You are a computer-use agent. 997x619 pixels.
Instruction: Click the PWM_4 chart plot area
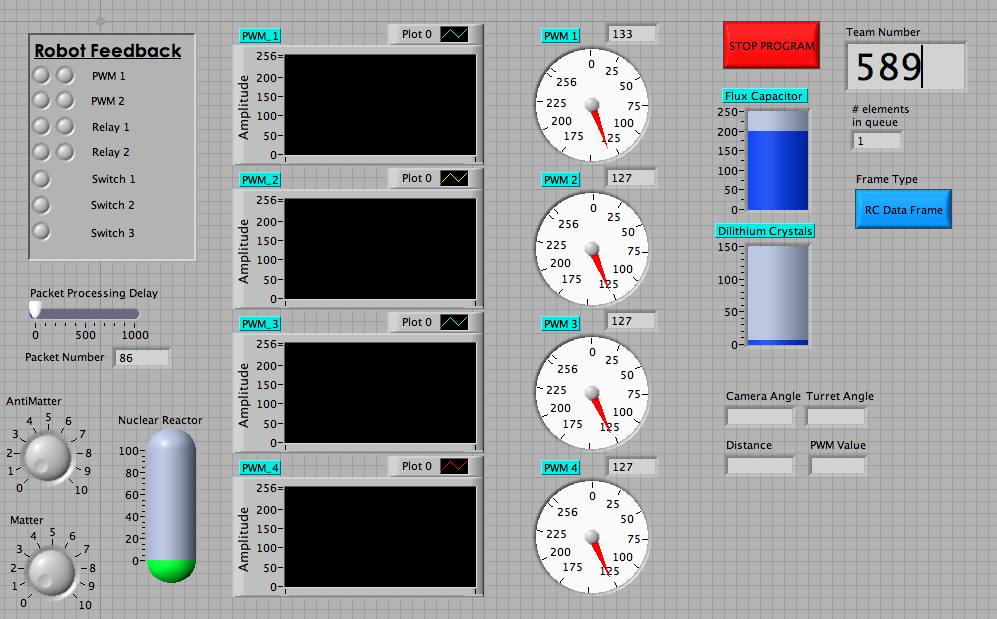380,537
